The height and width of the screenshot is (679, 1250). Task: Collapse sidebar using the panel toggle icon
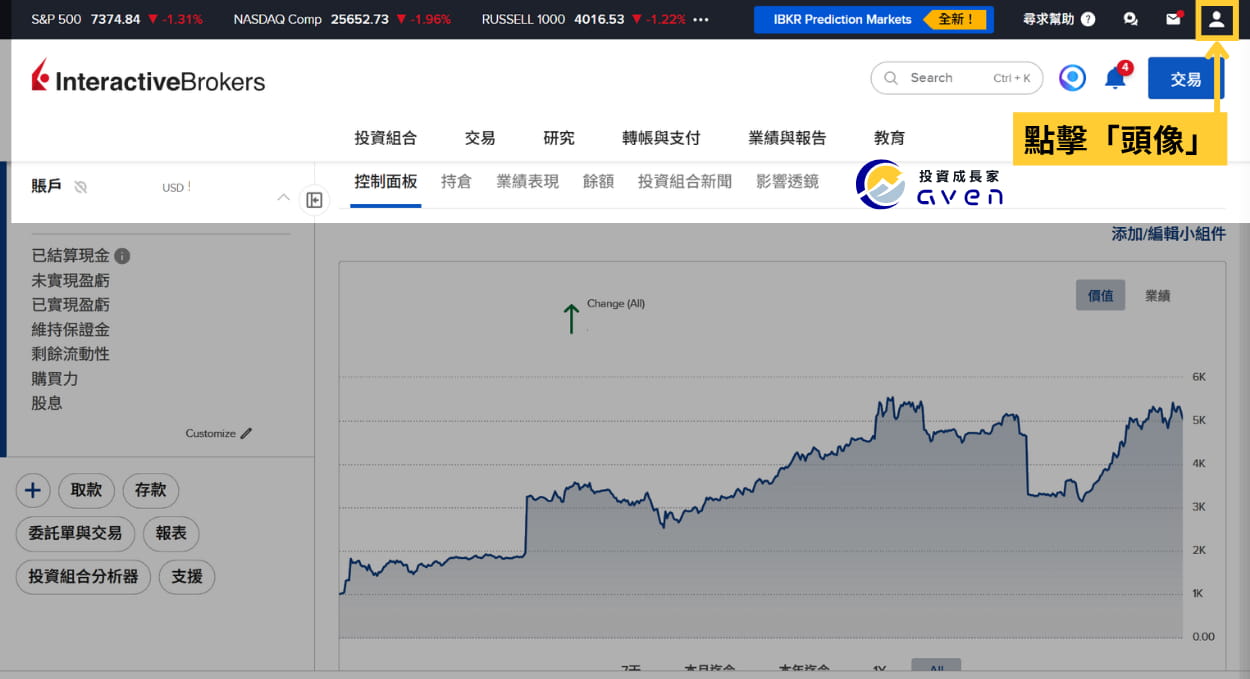tap(314, 200)
